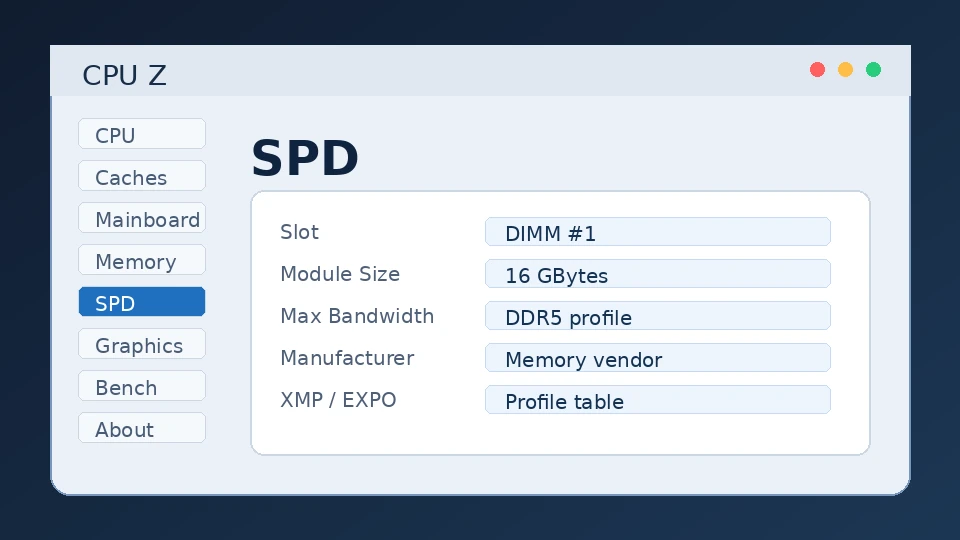Click the Max Bandwidth label
The image size is (960, 540).
point(357,316)
